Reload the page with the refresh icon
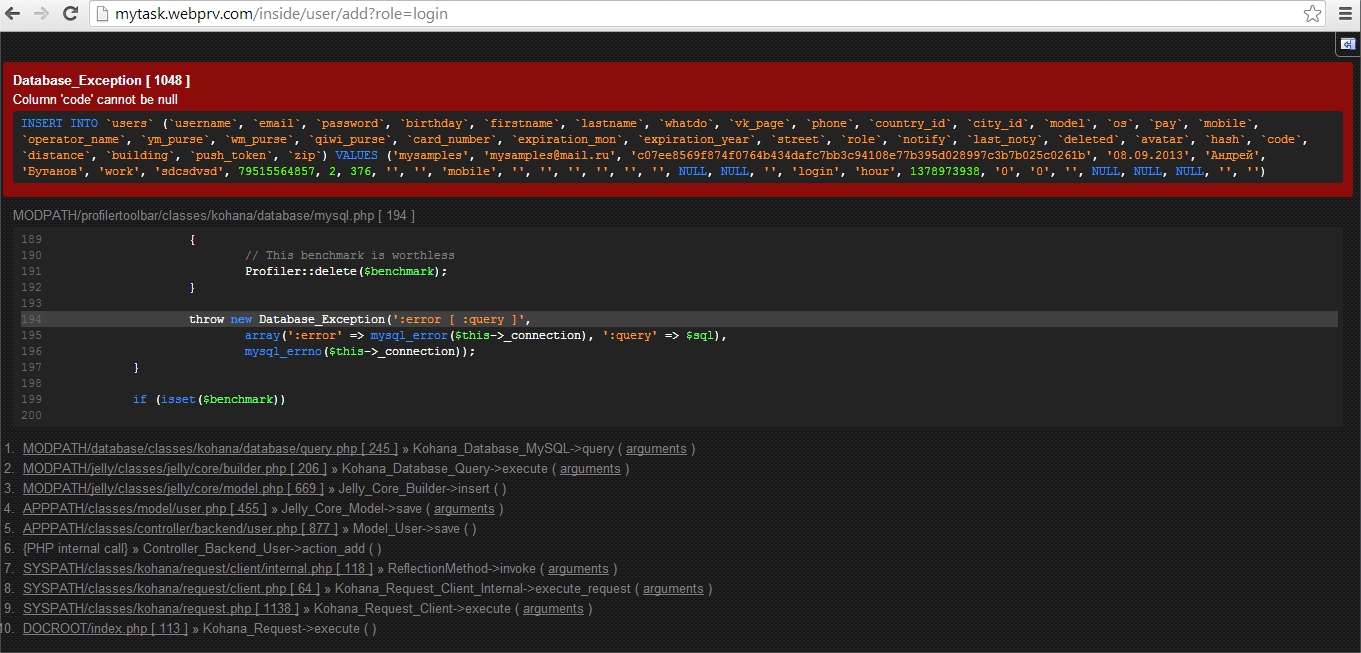 pyautogui.click(x=70, y=14)
